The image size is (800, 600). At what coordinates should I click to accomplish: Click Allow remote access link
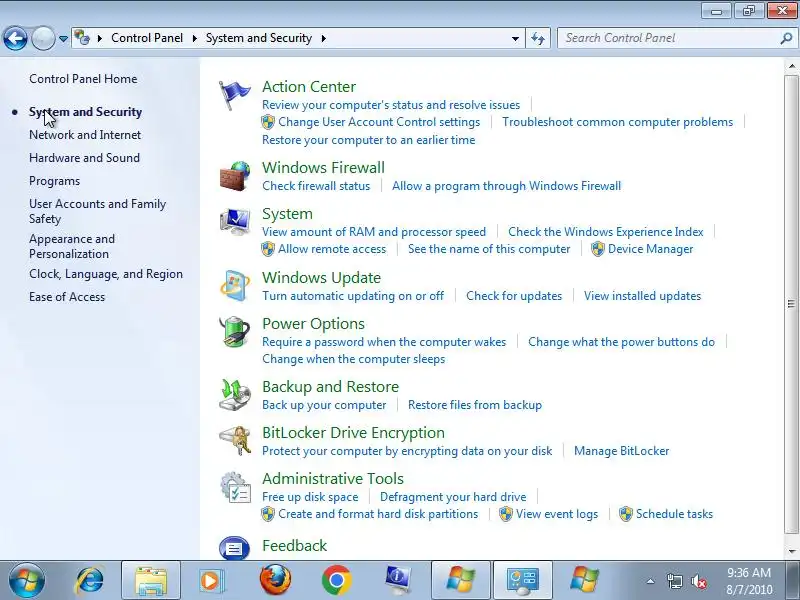[x=332, y=249]
